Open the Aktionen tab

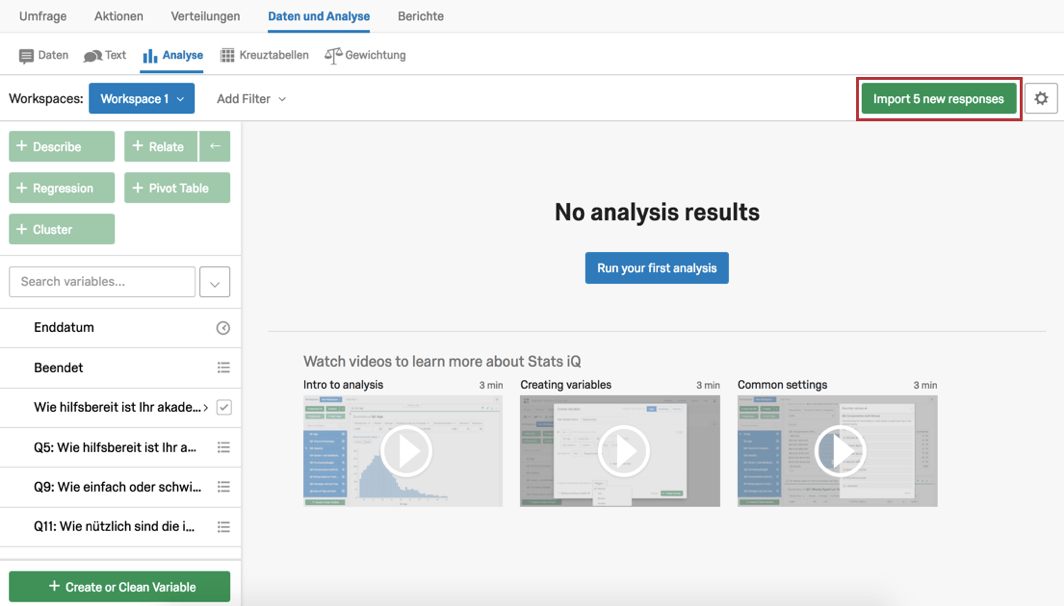point(119,16)
